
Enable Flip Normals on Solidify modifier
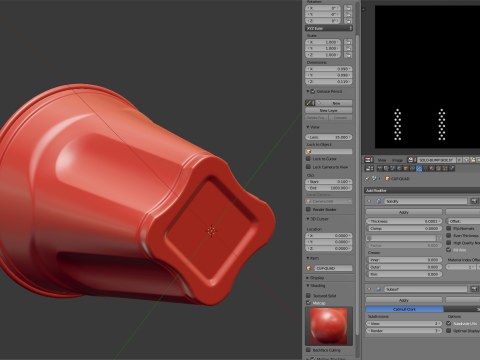coord(449,228)
